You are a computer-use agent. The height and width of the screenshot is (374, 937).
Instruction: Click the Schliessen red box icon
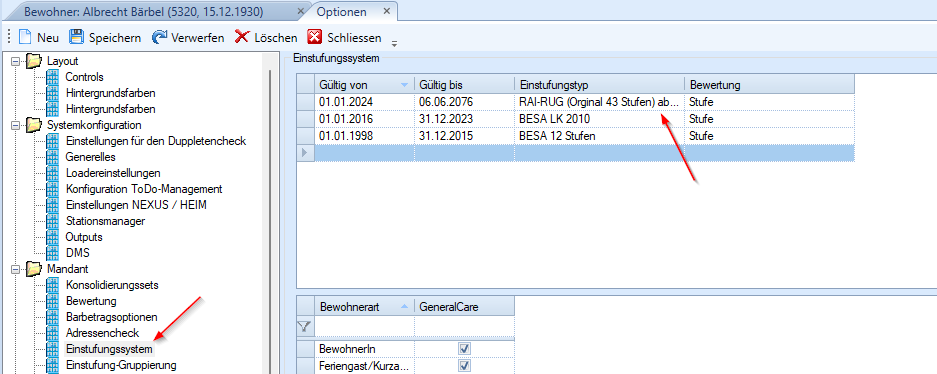(315, 38)
